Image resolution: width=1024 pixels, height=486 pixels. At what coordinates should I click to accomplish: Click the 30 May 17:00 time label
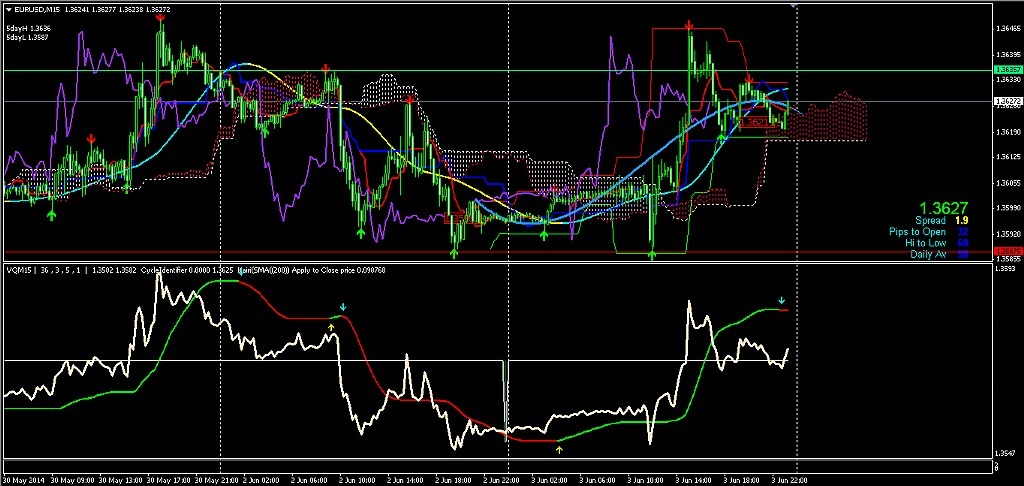pyautogui.click(x=168, y=480)
